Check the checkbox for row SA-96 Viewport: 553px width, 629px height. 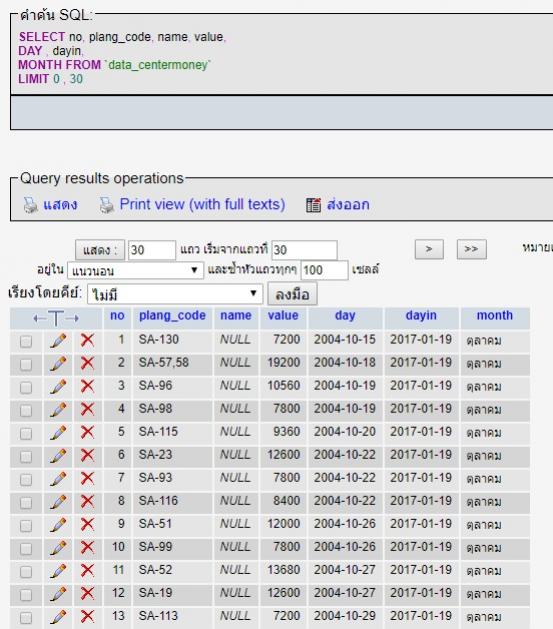pos(26,388)
